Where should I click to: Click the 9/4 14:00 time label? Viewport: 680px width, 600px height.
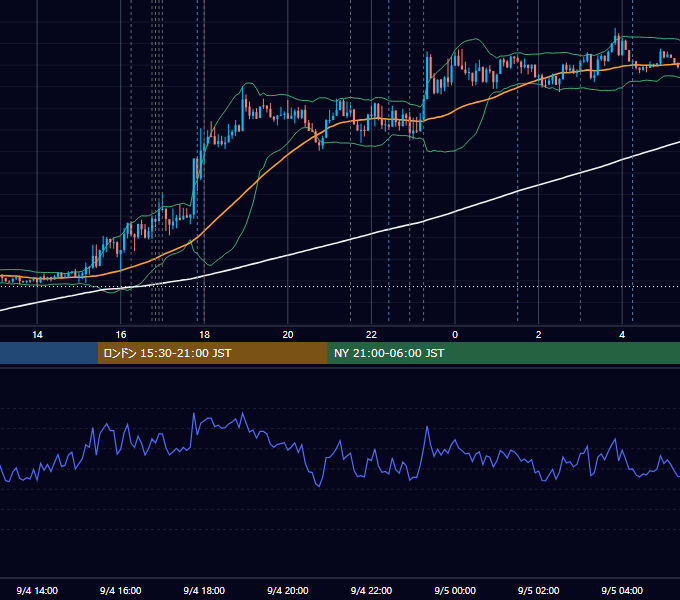(37, 590)
